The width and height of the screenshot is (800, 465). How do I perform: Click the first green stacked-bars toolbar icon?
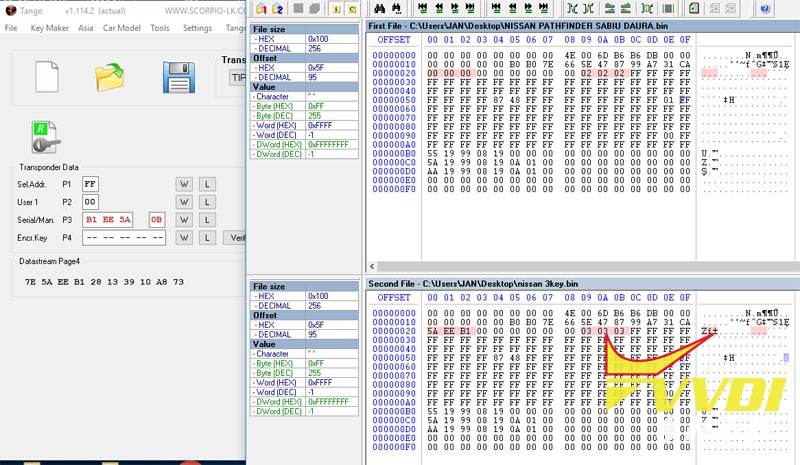pyautogui.click(x=609, y=8)
